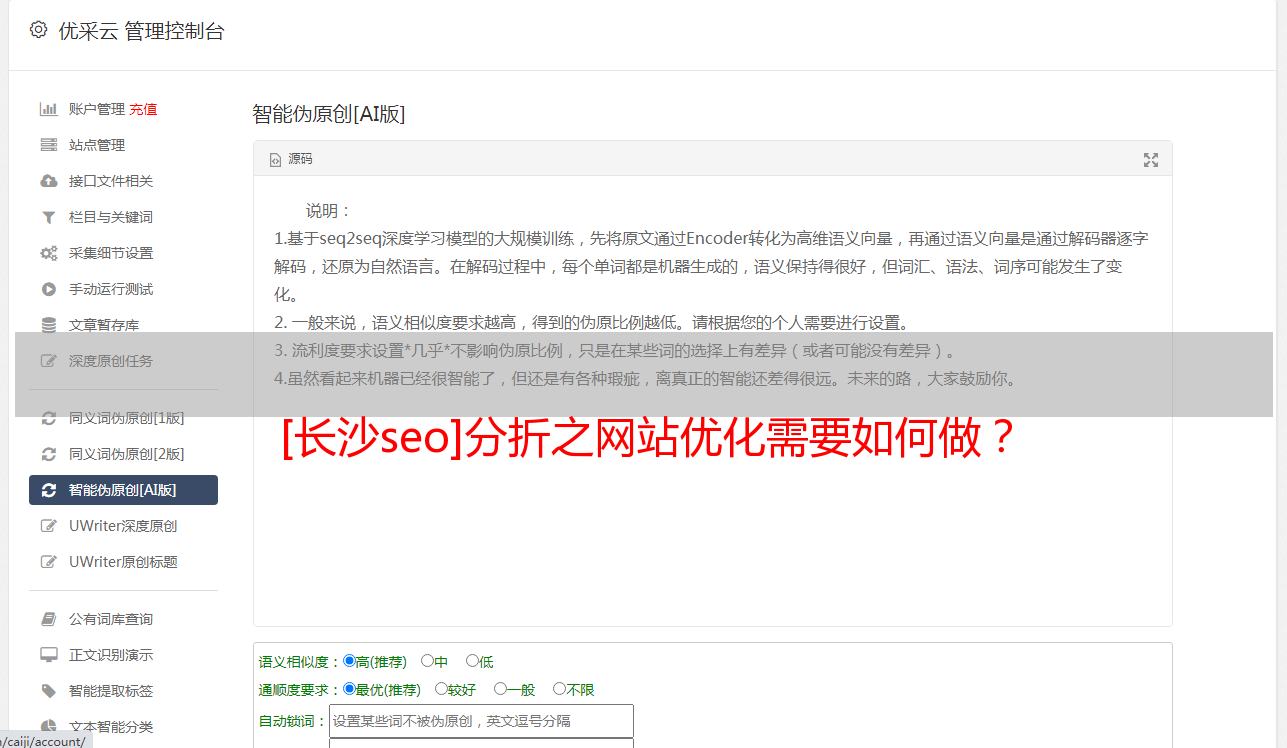Screen dimensions: 1287x748
Task: Click the 智能伪原创[AI版] page heading
Action: [x=328, y=114]
